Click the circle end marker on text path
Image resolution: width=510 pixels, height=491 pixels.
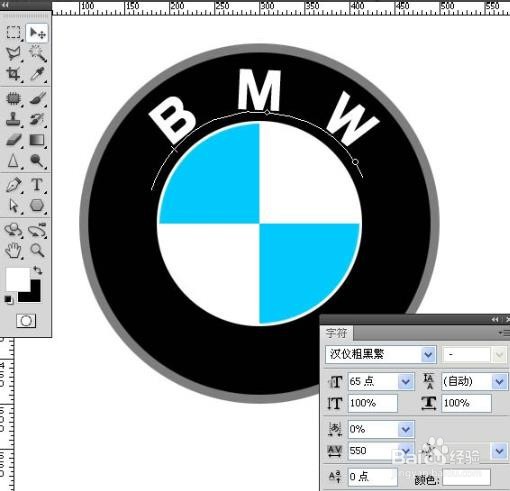click(x=355, y=162)
